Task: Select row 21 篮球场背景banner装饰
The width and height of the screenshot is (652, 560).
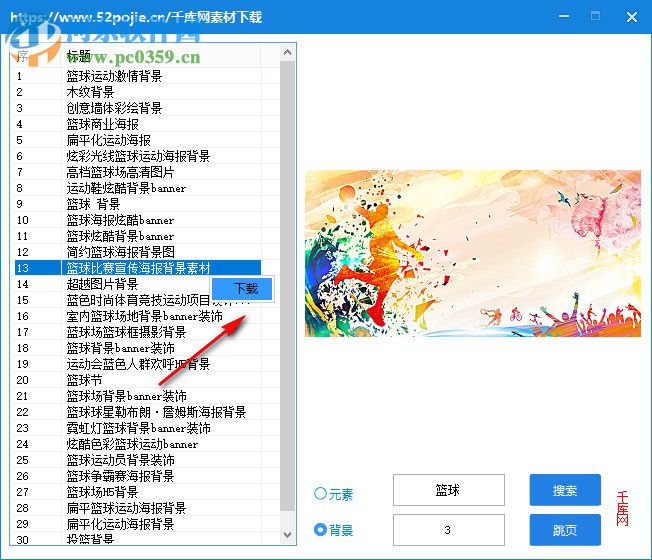Action: 138,396
